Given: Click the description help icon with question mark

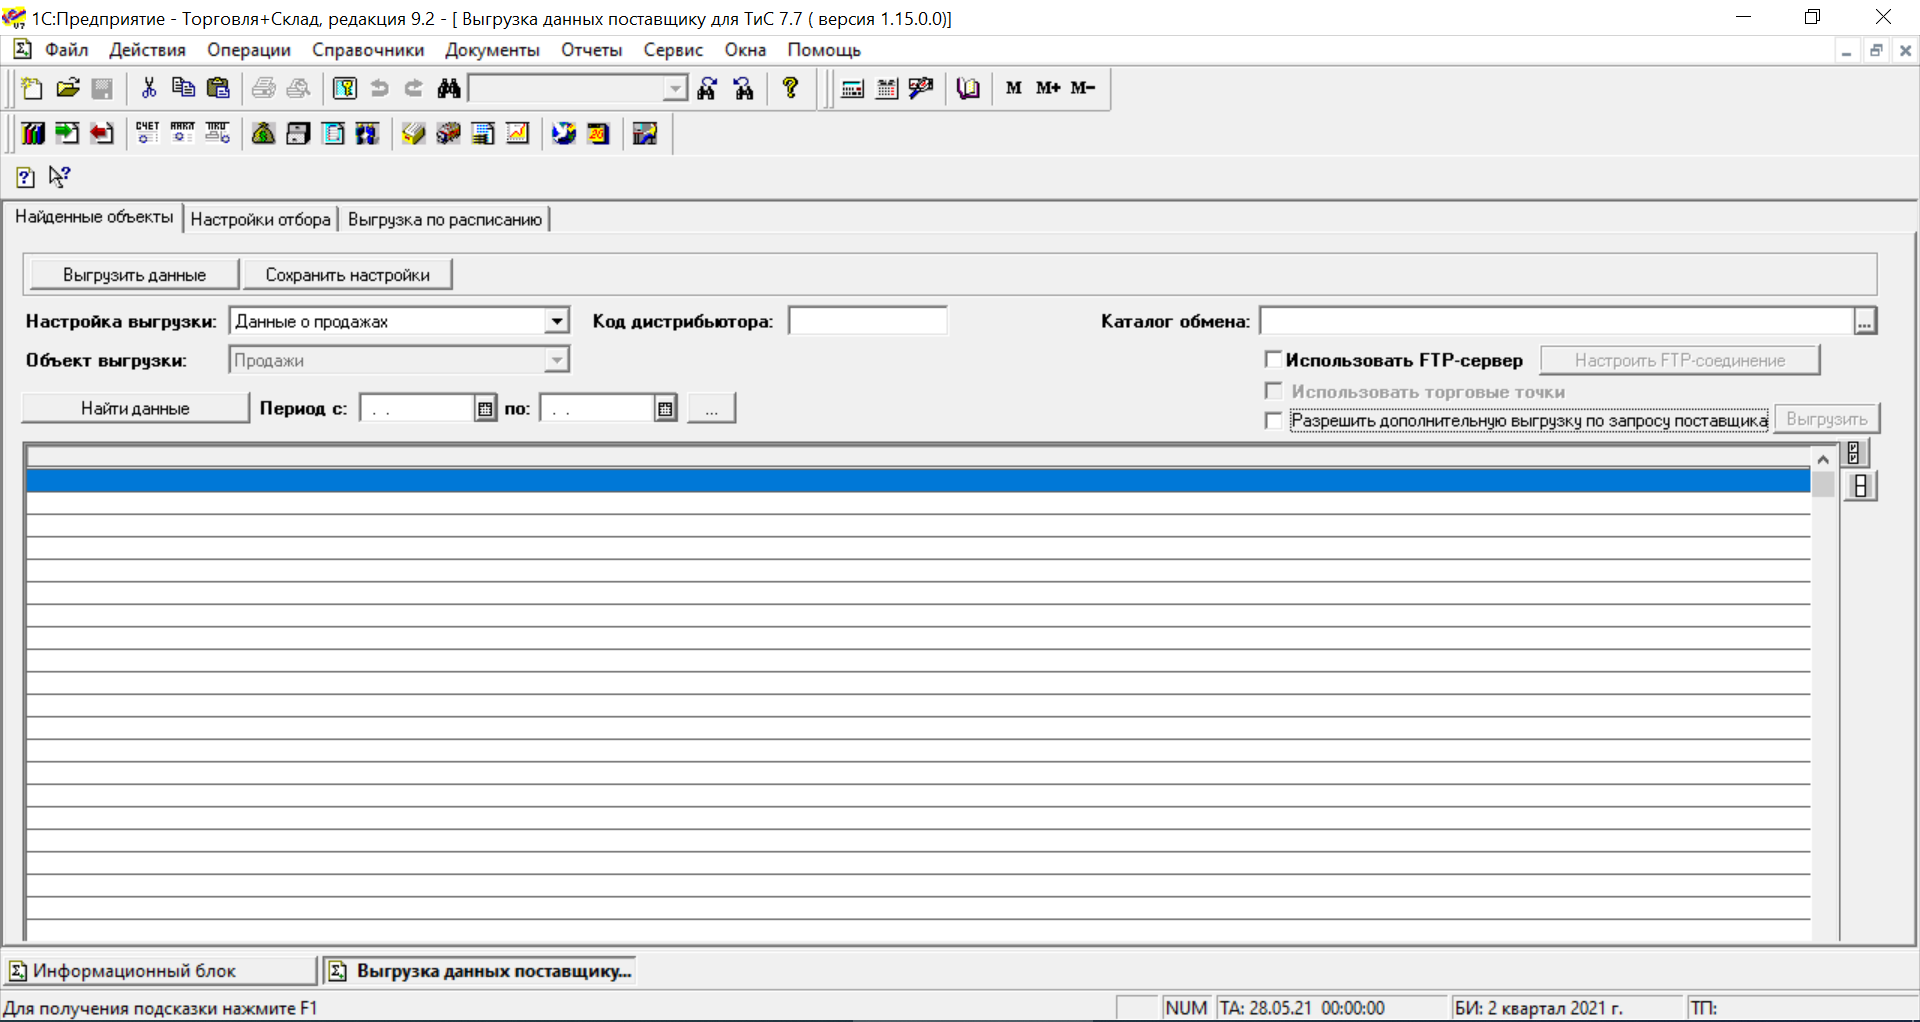Looking at the screenshot, I should 26,177.
